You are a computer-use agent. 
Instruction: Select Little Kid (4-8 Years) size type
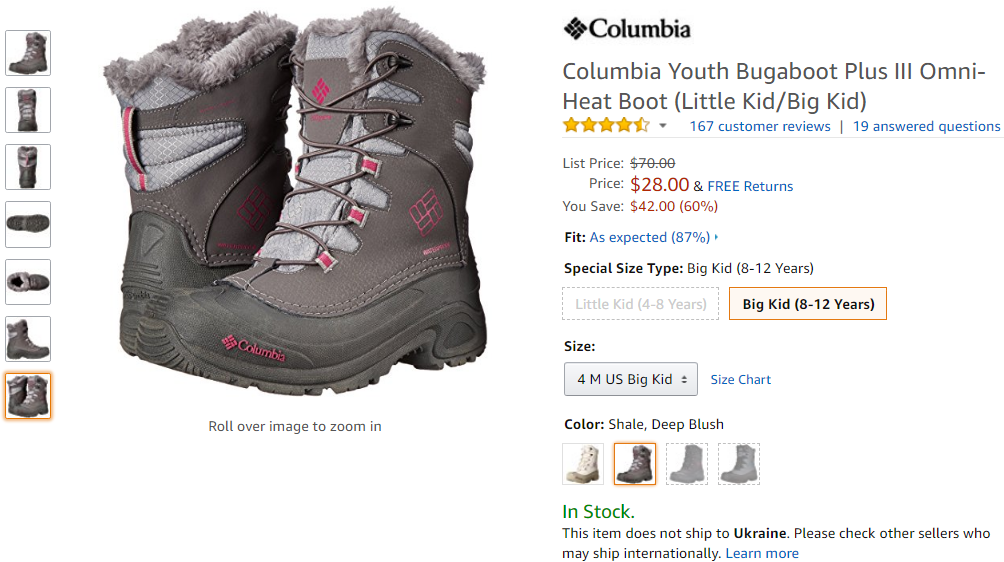coord(640,304)
